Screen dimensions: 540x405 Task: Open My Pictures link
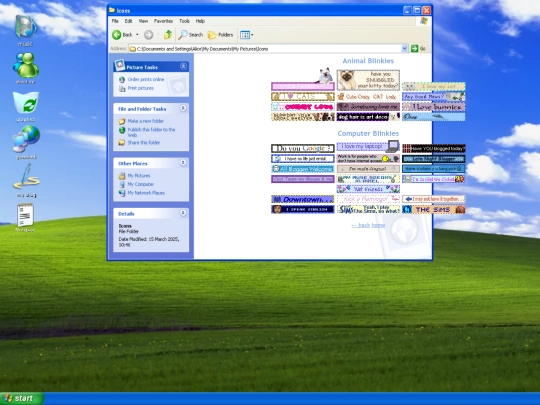[139, 176]
